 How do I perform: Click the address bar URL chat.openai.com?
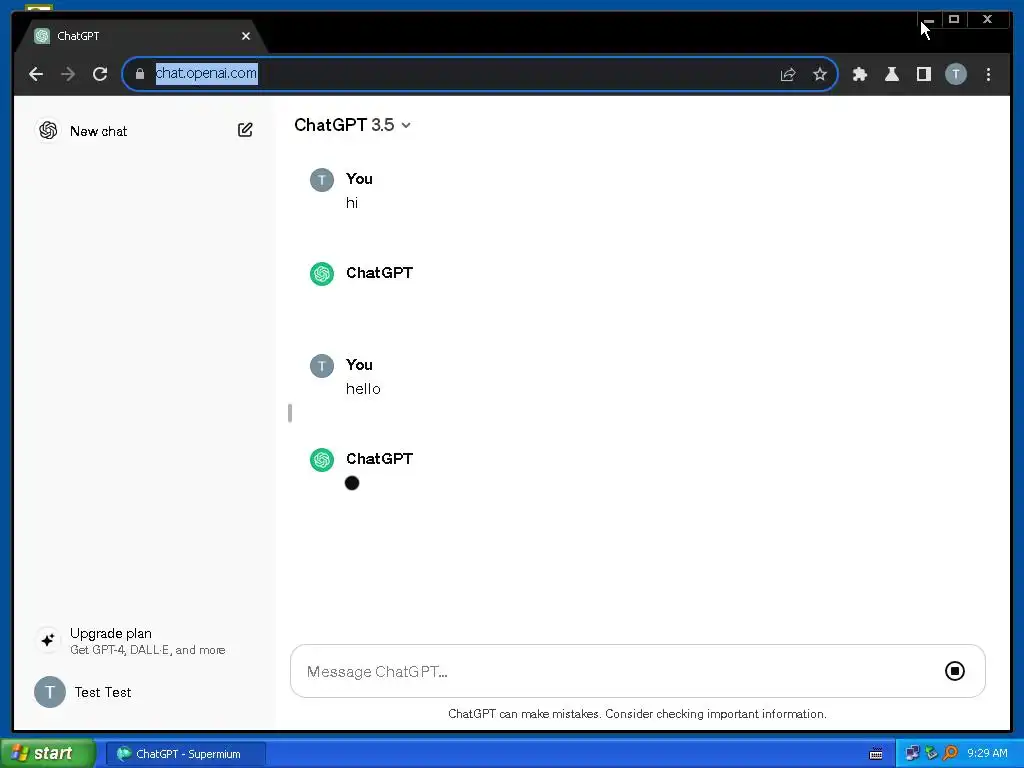click(x=206, y=73)
